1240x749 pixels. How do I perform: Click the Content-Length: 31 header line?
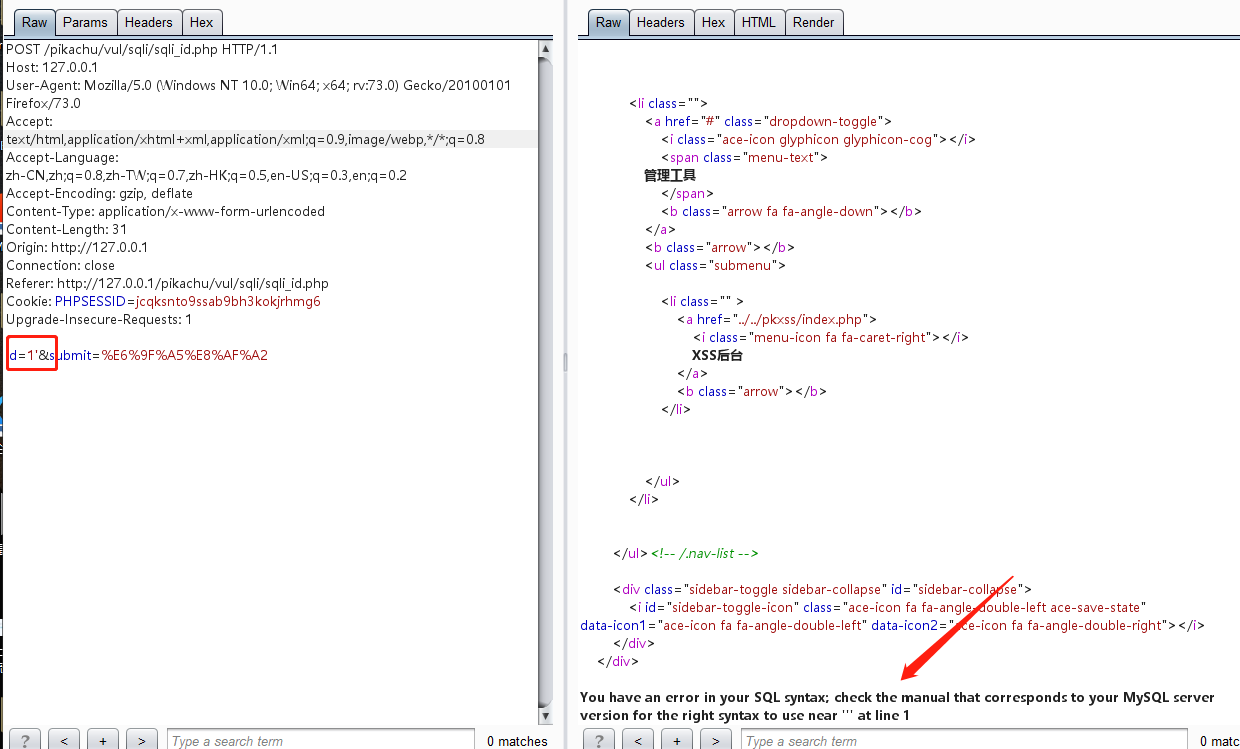click(66, 229)
